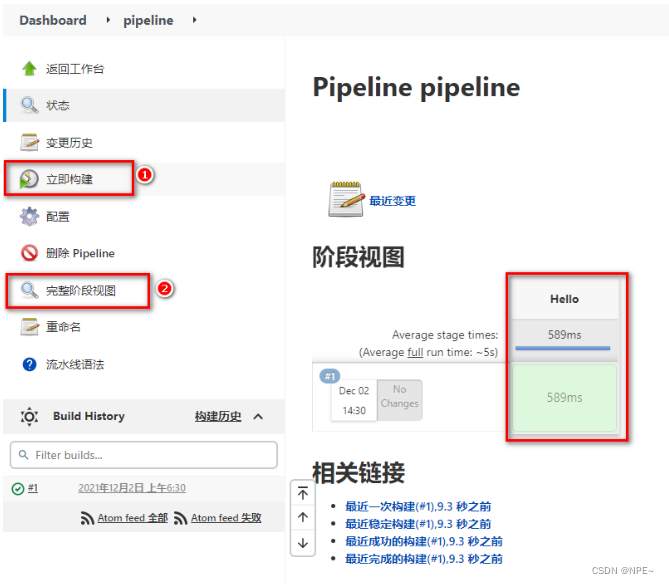
Task: Click the green 589ms stage cell for build #1
Action: pos(564,398)
